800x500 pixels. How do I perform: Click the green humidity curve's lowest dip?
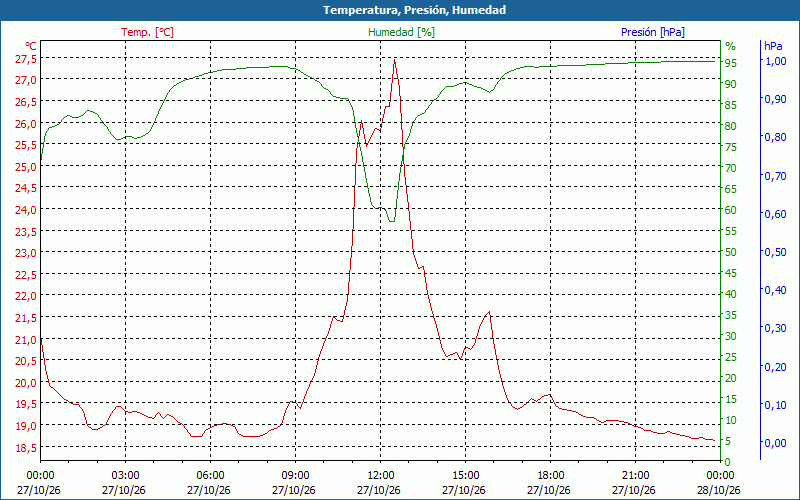pyautogui.click(x=391, y=221)
